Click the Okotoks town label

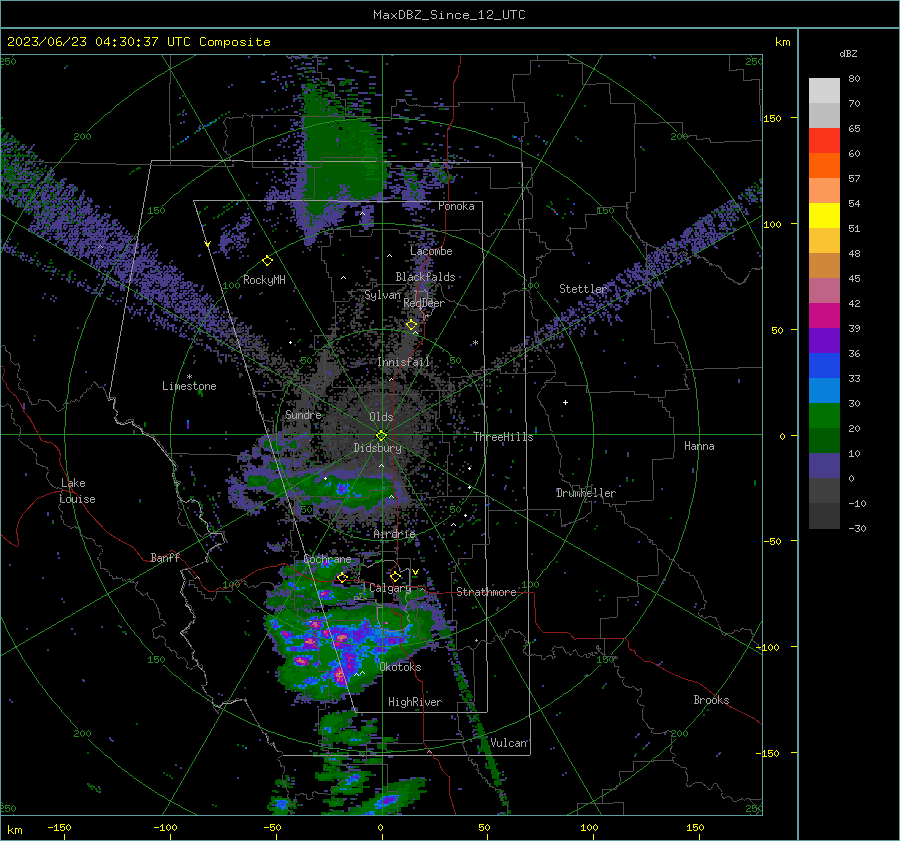400,667
